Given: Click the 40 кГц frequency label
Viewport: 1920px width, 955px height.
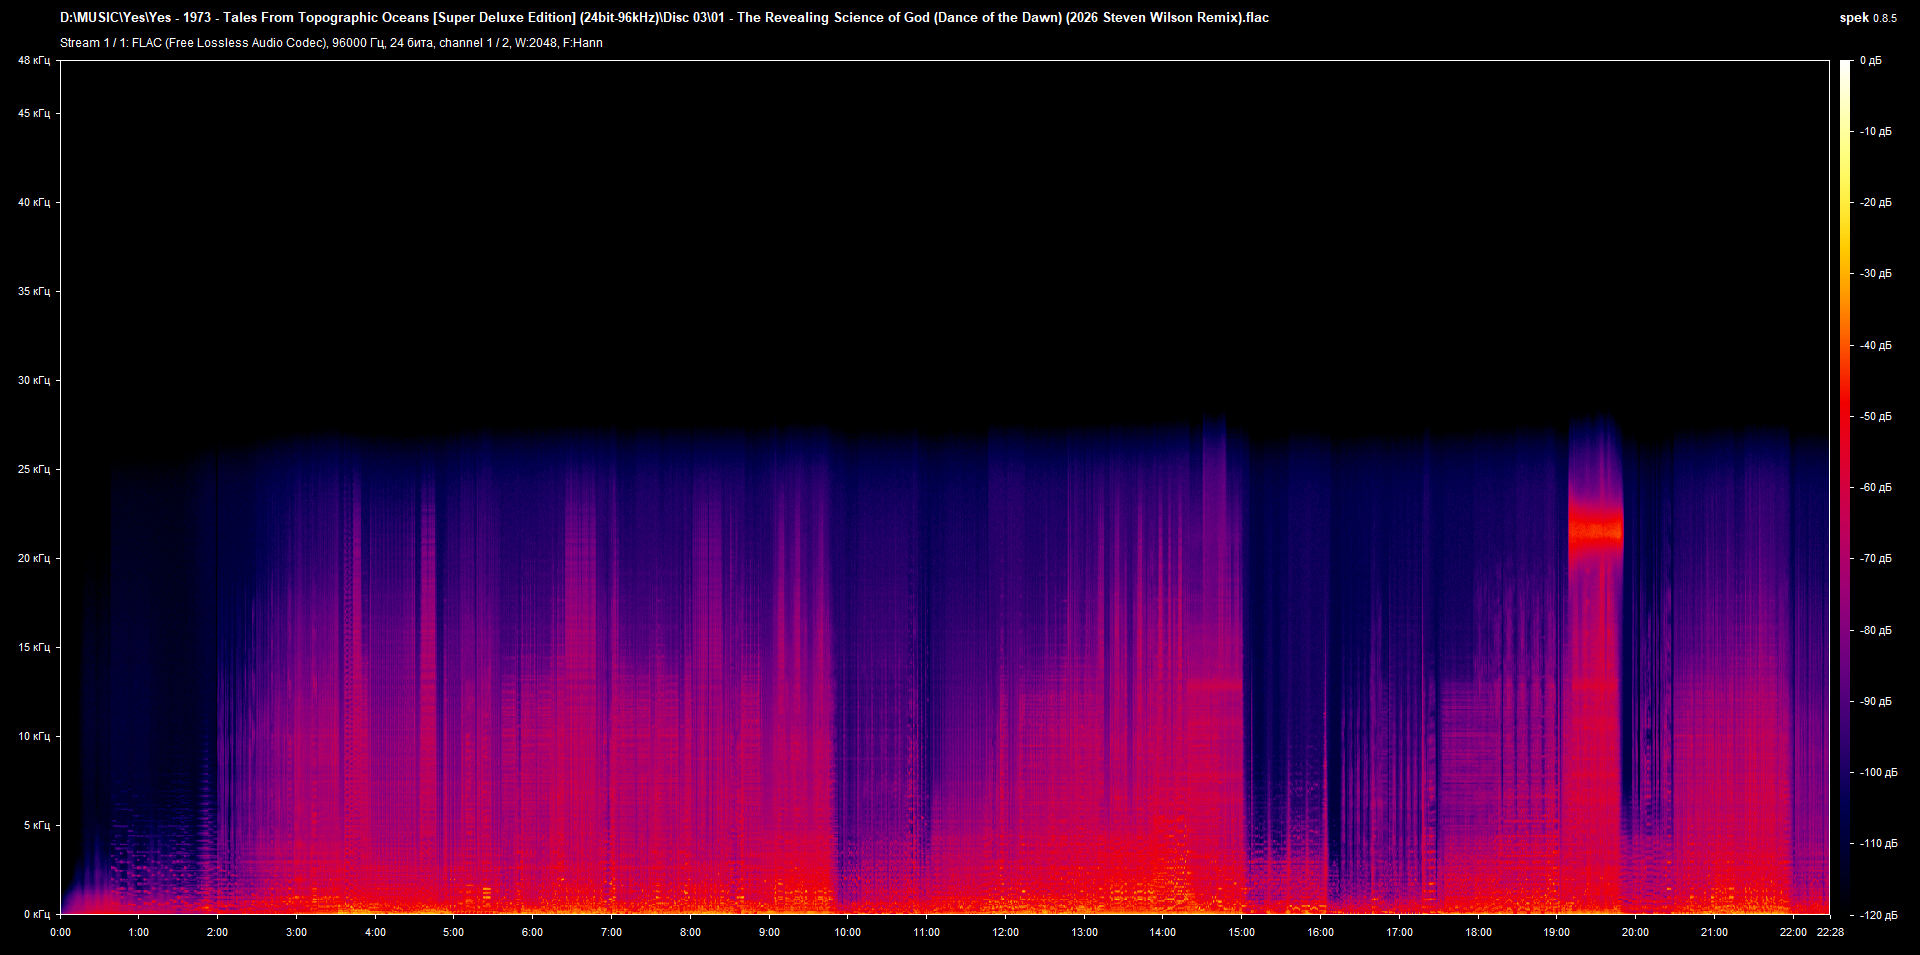Looking at the screenshot, I should [33, 203].
